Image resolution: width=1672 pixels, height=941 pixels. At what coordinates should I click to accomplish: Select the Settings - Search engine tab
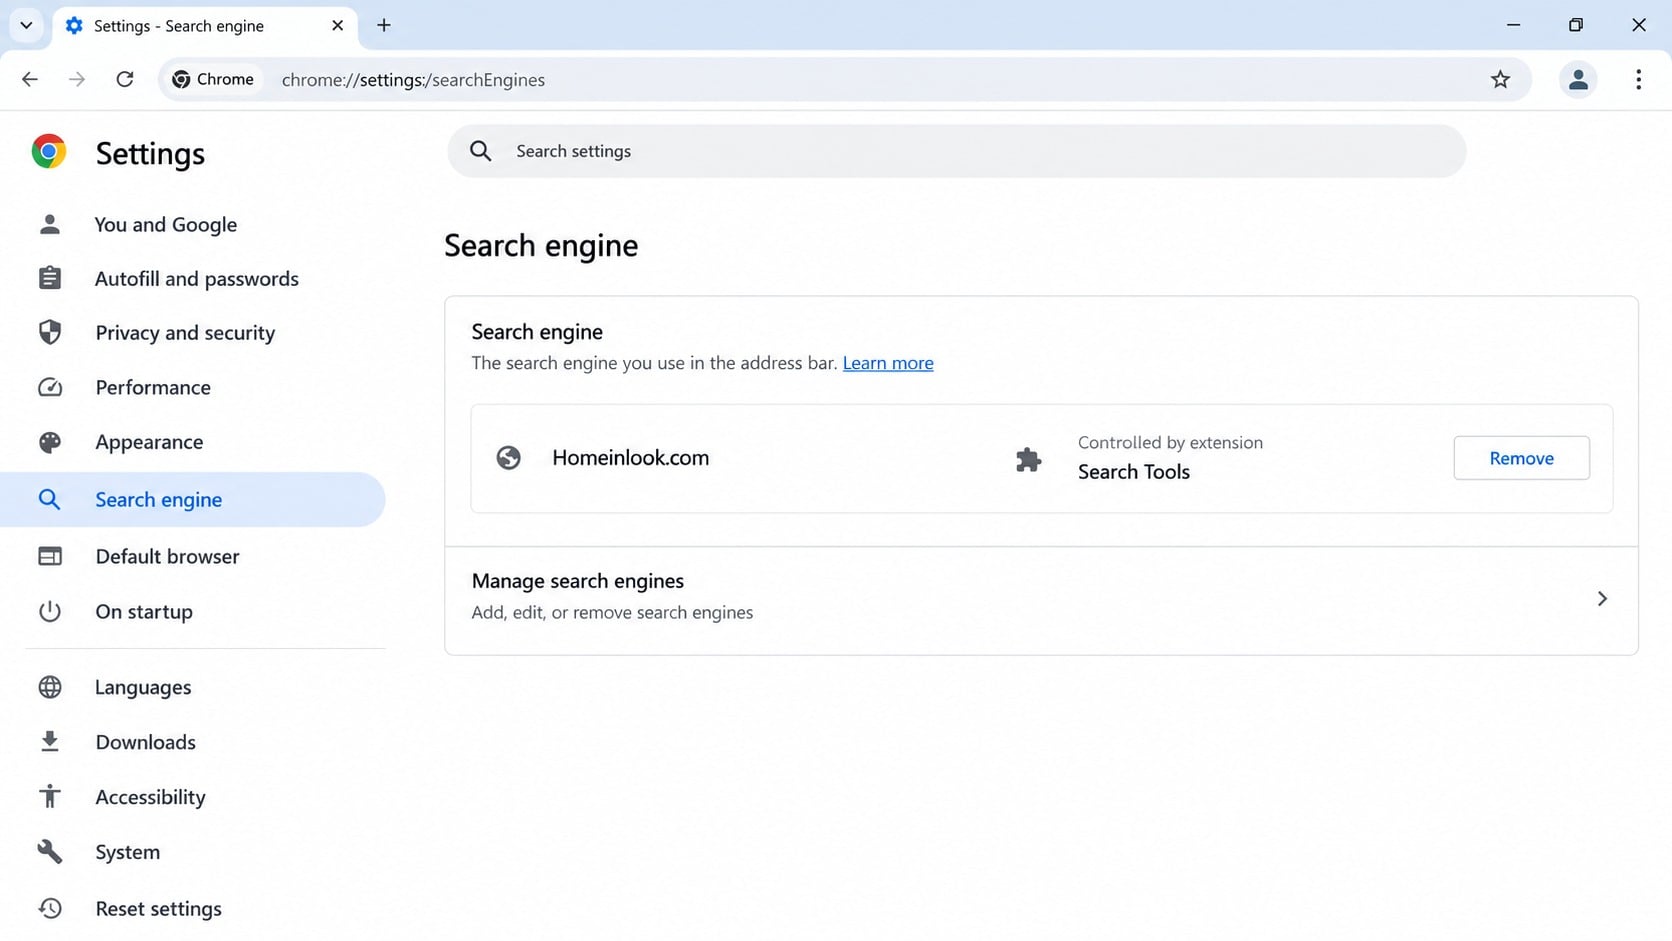[x=205, y=26]
